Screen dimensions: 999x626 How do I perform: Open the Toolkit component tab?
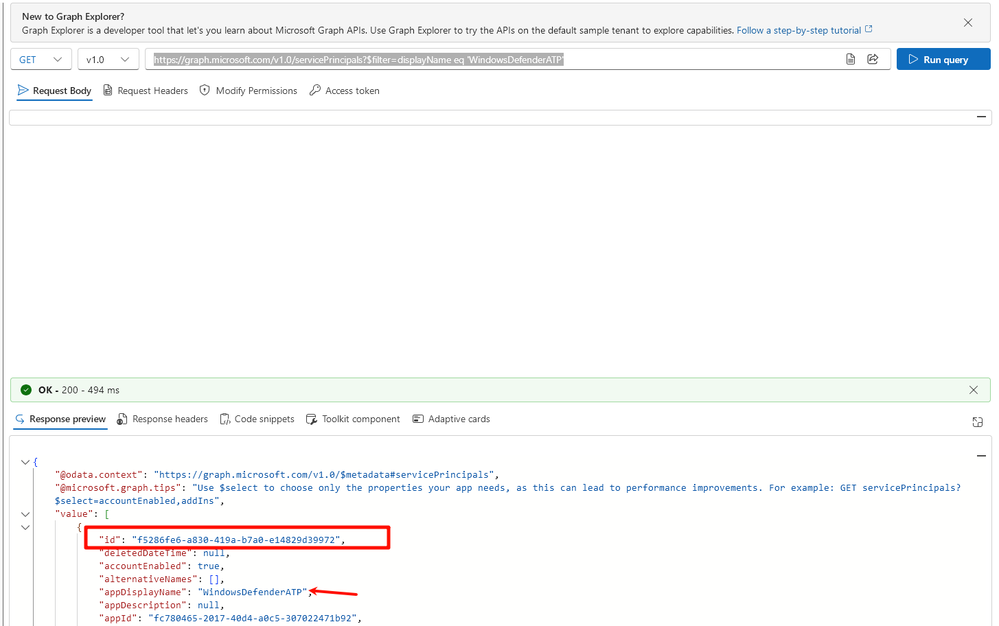353,419
